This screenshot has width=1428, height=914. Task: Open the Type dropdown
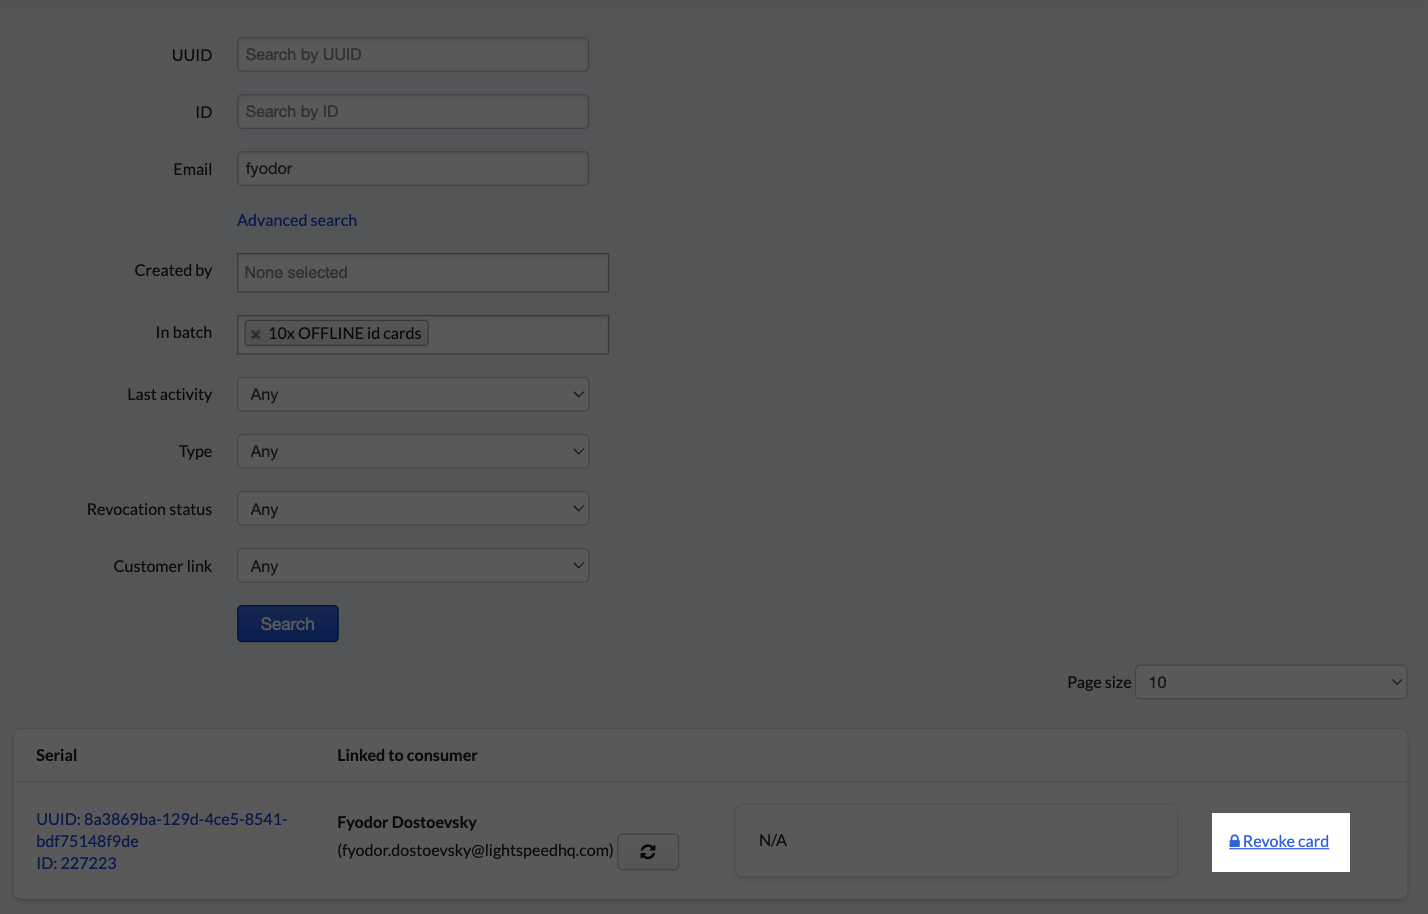(412, 451)
